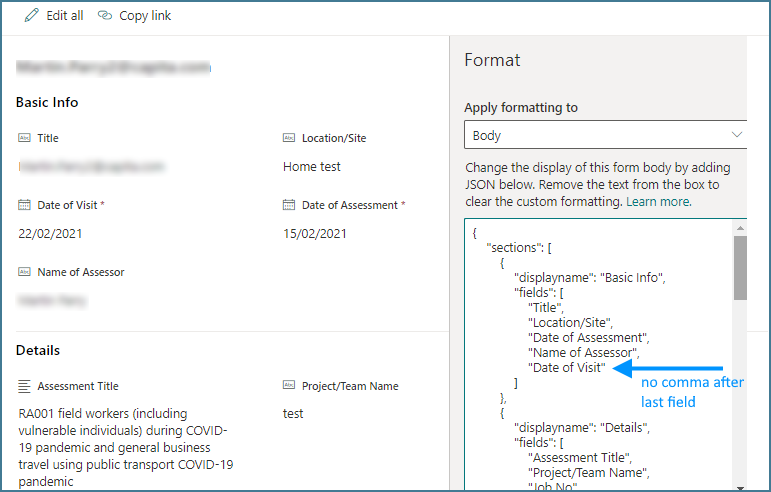Click the "displayname": "Details" JSON line
Image resolution: width=771 pixels, height=492 pixels.
(582, 428)
